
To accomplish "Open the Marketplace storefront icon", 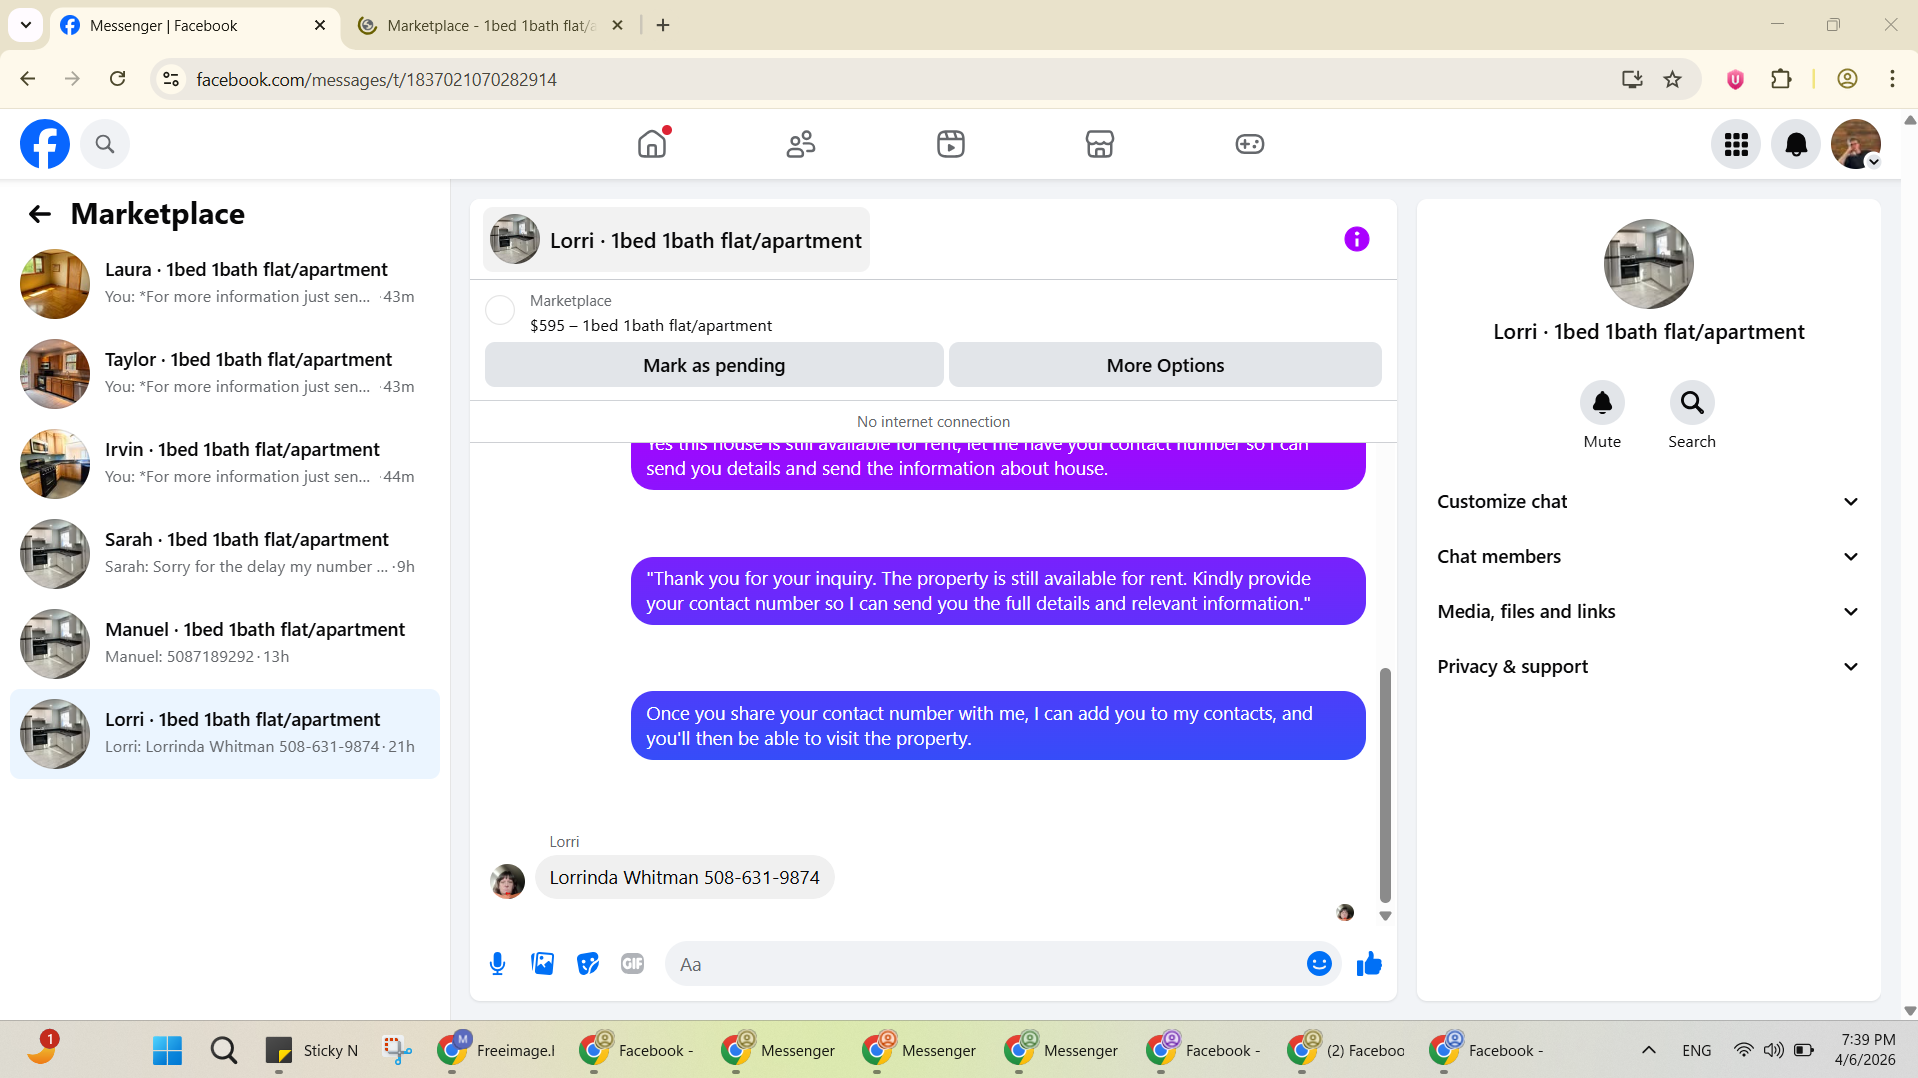I will click(1100, 144).
